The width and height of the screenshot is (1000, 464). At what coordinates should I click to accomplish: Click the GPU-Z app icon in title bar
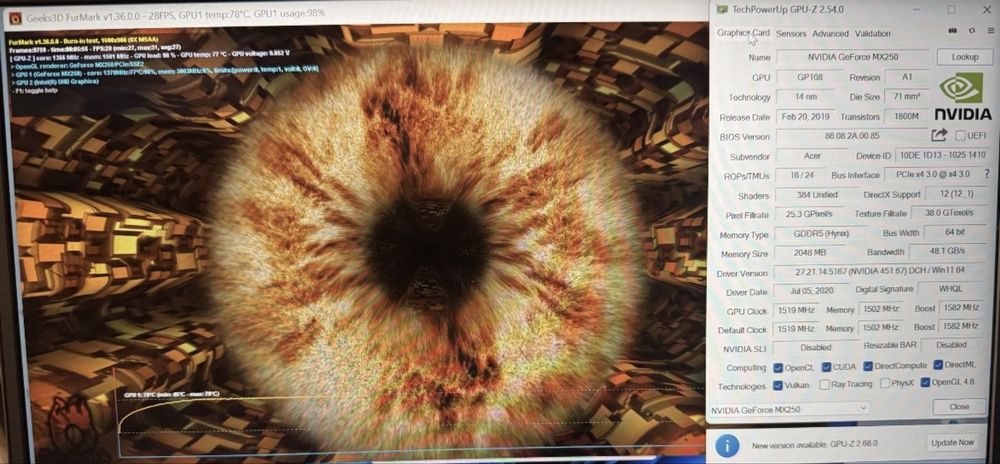pos(721,10)
